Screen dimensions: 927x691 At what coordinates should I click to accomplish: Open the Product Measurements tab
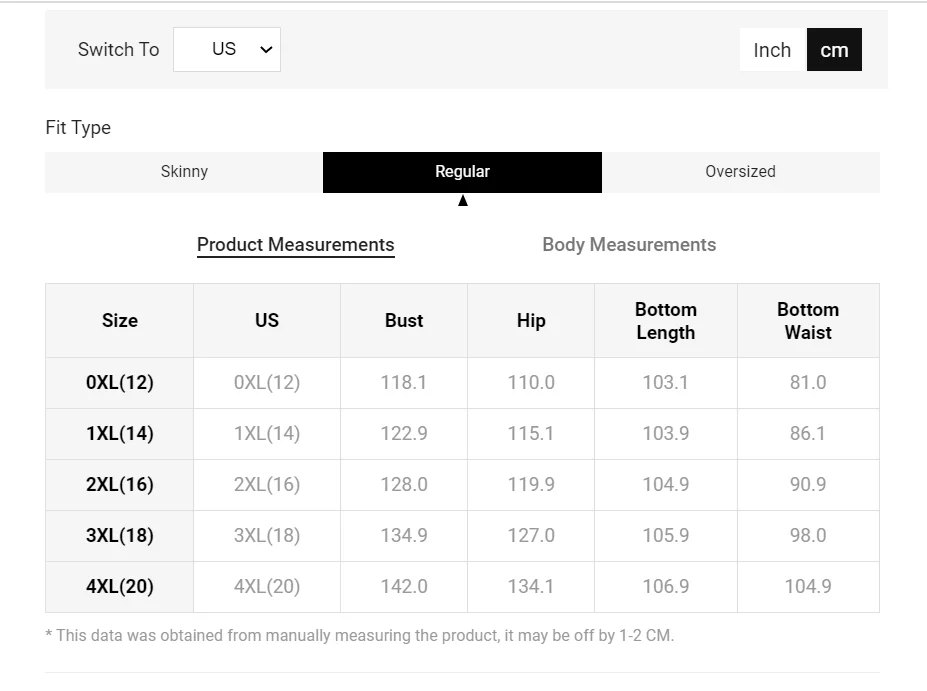point(296,245)
